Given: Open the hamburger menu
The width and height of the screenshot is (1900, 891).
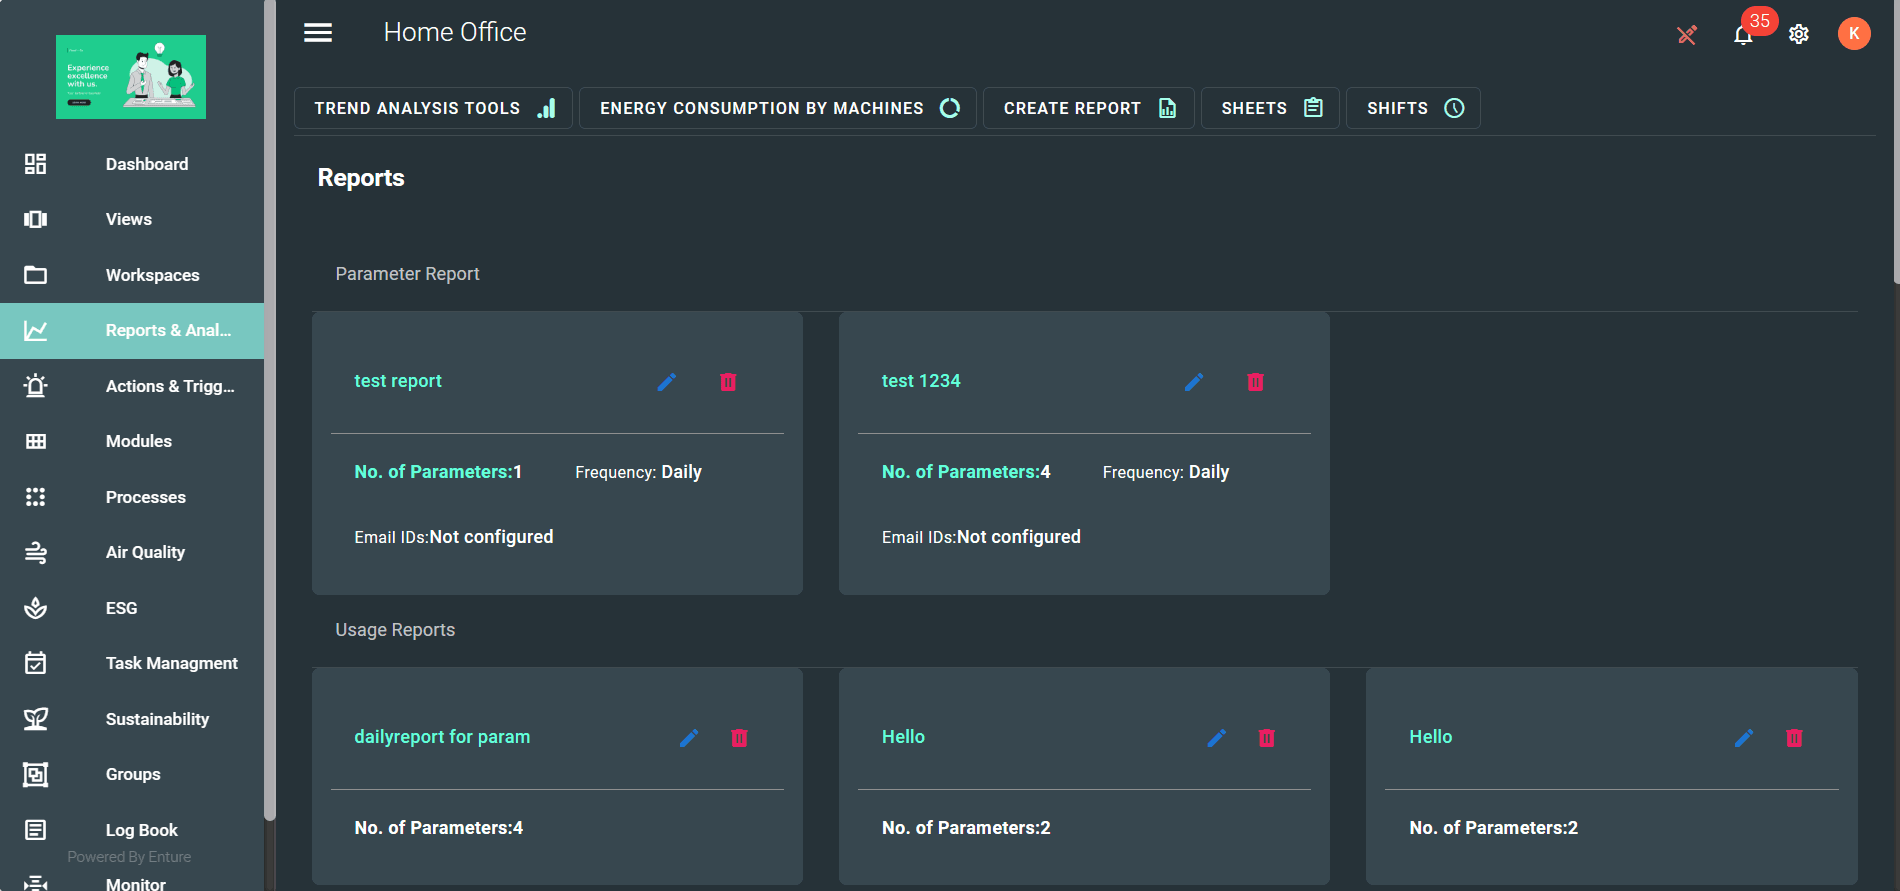Looking at the screenshot, I should tap(318, 33).
